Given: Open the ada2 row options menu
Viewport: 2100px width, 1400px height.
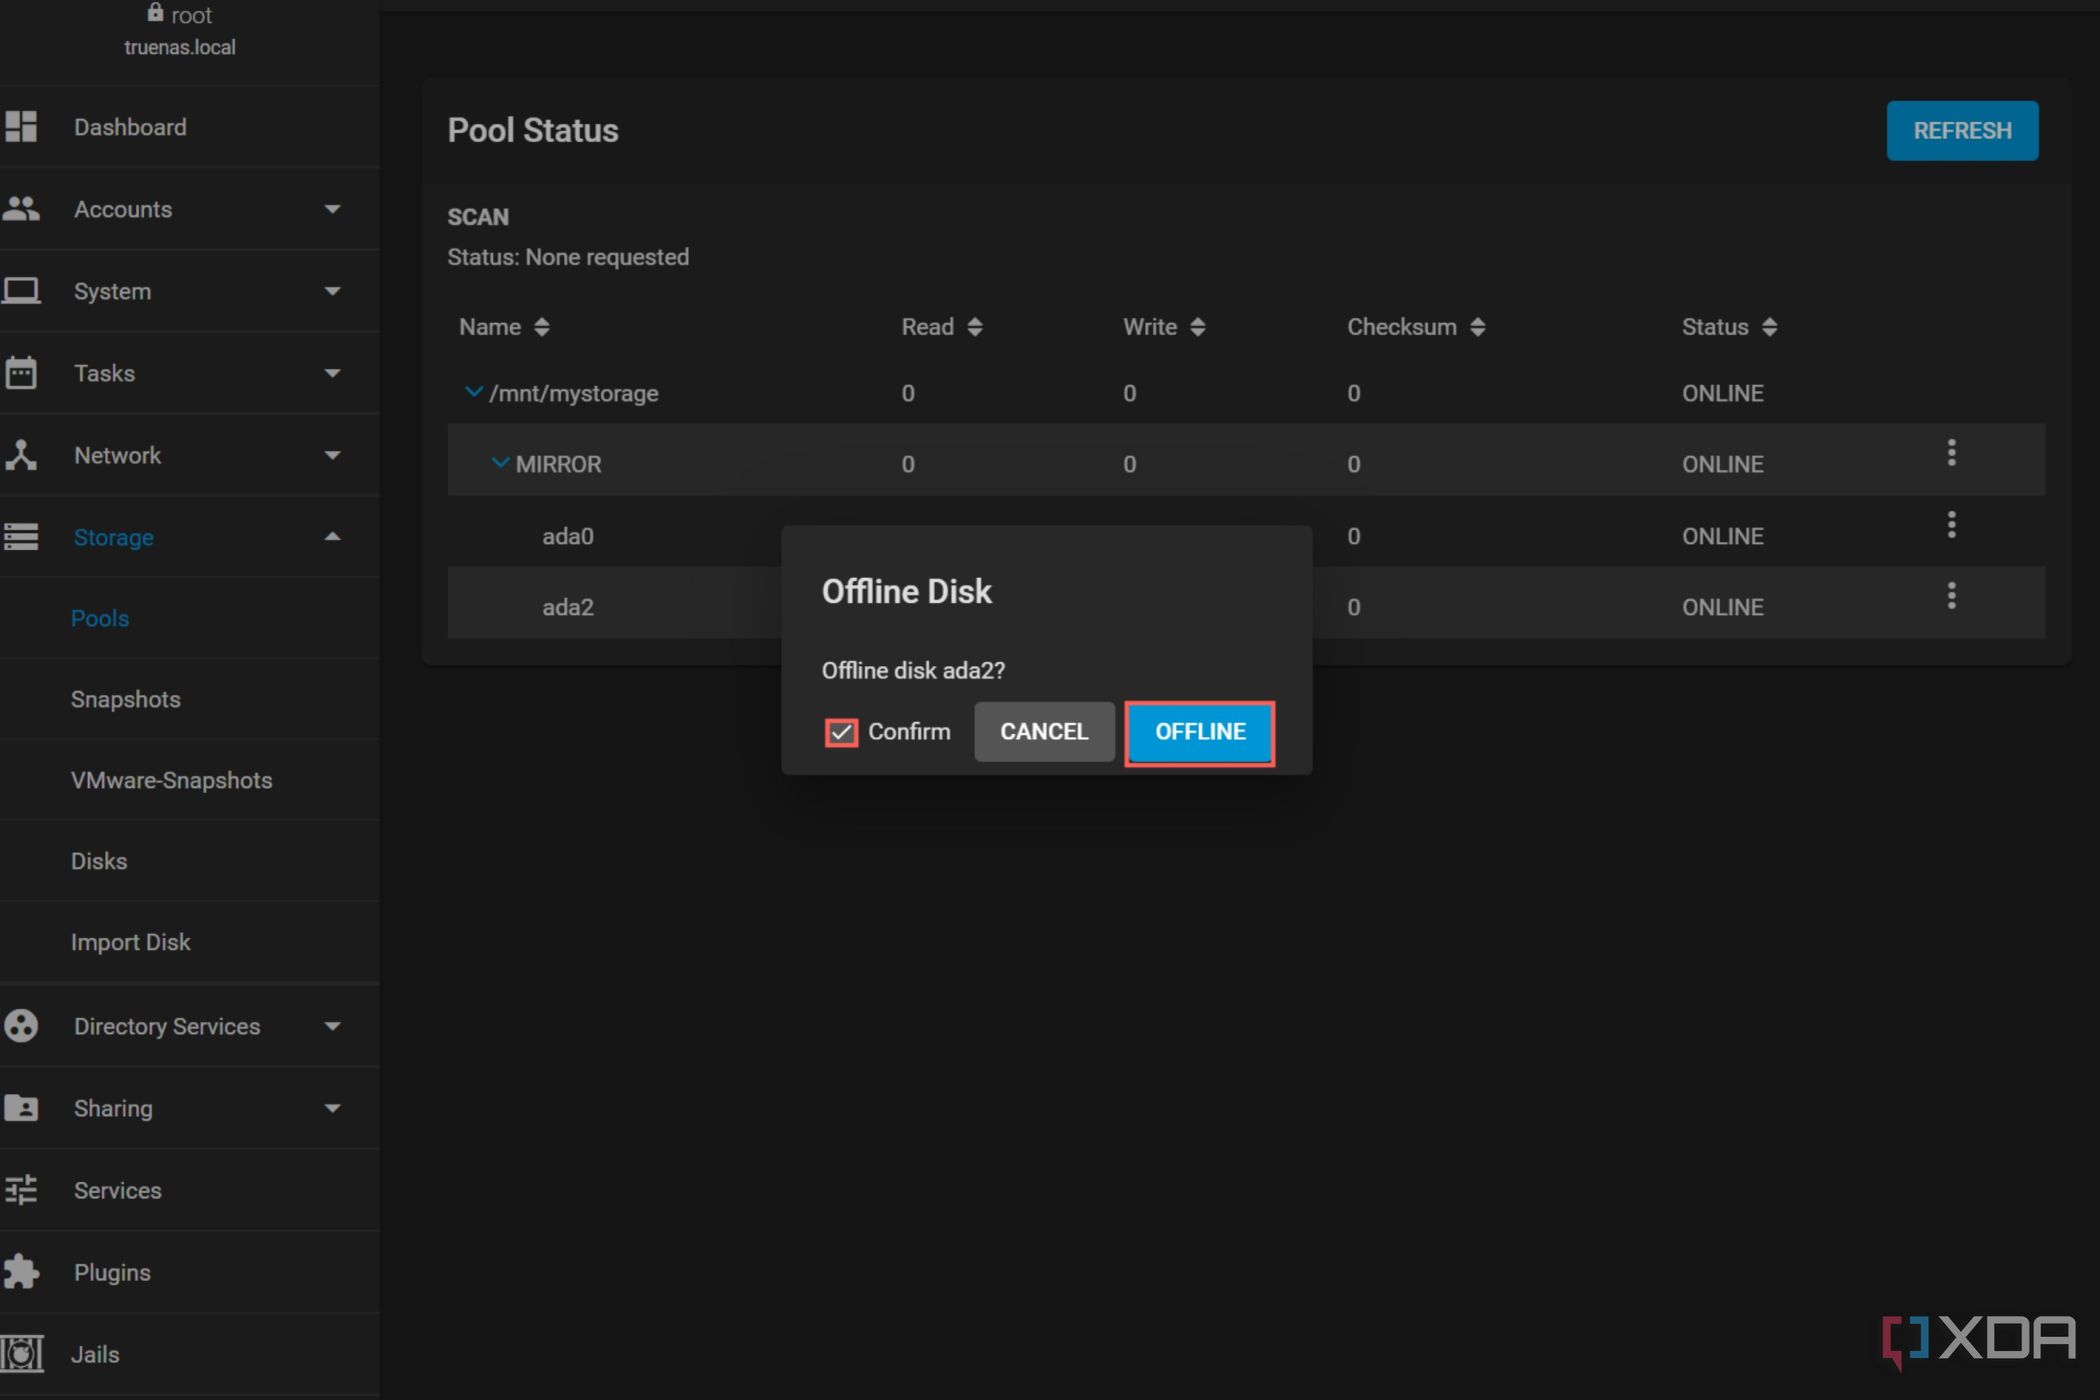Looking at the screenshot, I should [1951, 596].
